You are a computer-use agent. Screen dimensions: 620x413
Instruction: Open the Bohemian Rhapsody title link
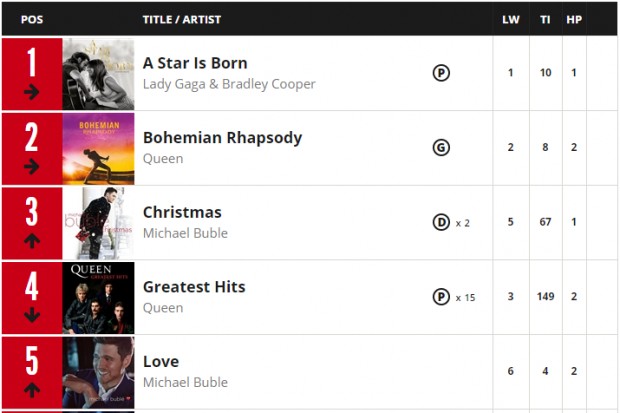coord(223,138)
